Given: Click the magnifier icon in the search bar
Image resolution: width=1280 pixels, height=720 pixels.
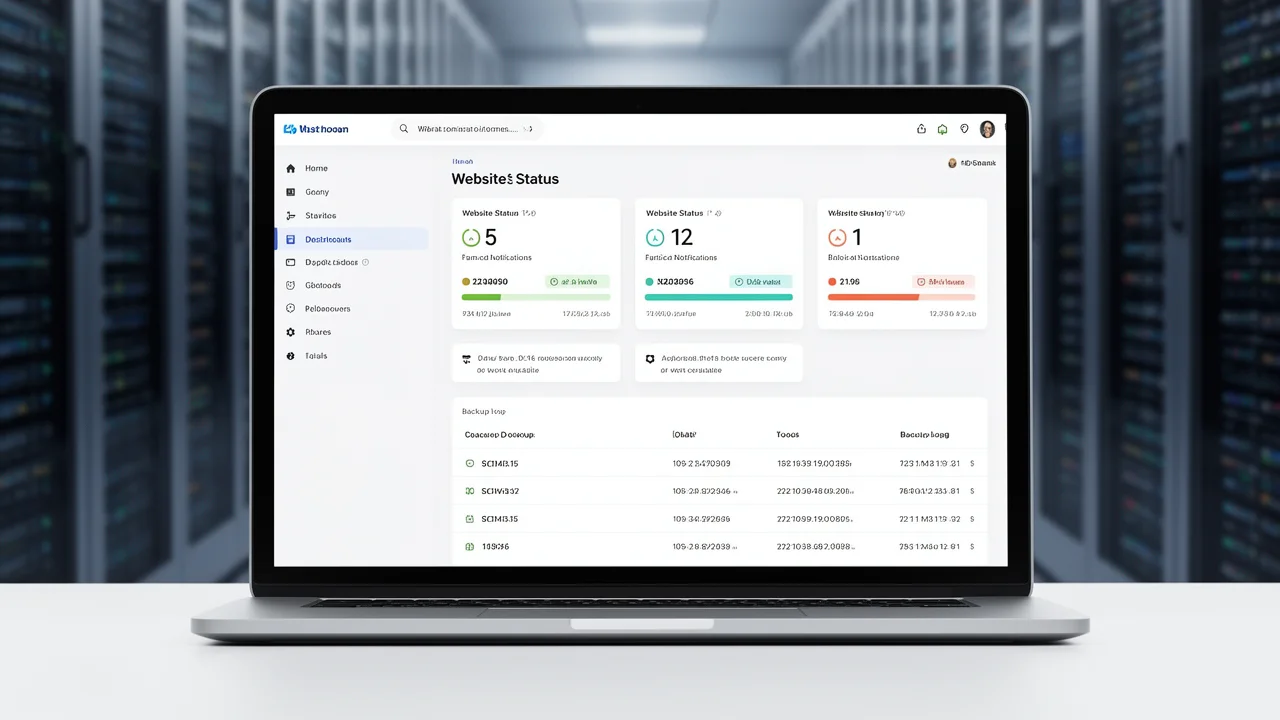Looking at the screenshot, I should [x=403, y=129].
